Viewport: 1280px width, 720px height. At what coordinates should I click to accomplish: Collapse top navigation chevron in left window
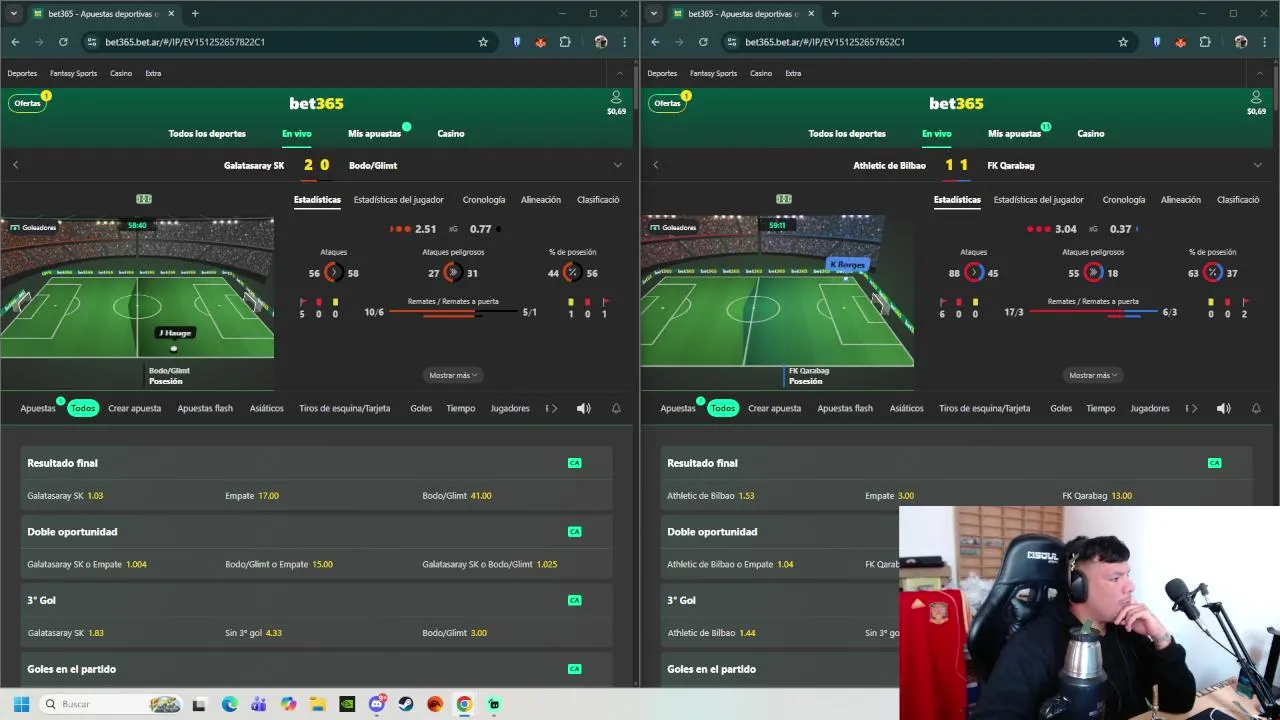pyautogui.click(x=620, y=73)
